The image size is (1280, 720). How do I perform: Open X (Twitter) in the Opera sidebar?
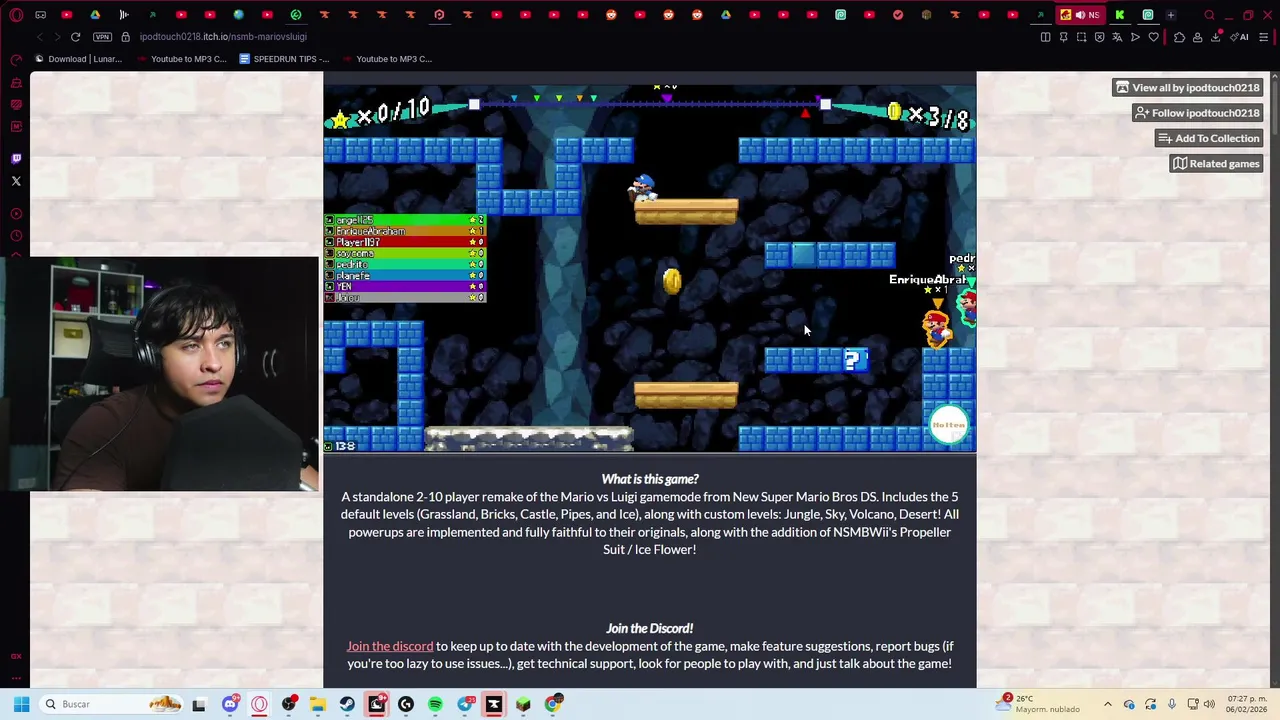pyautogui.click(x=16, y=181)
